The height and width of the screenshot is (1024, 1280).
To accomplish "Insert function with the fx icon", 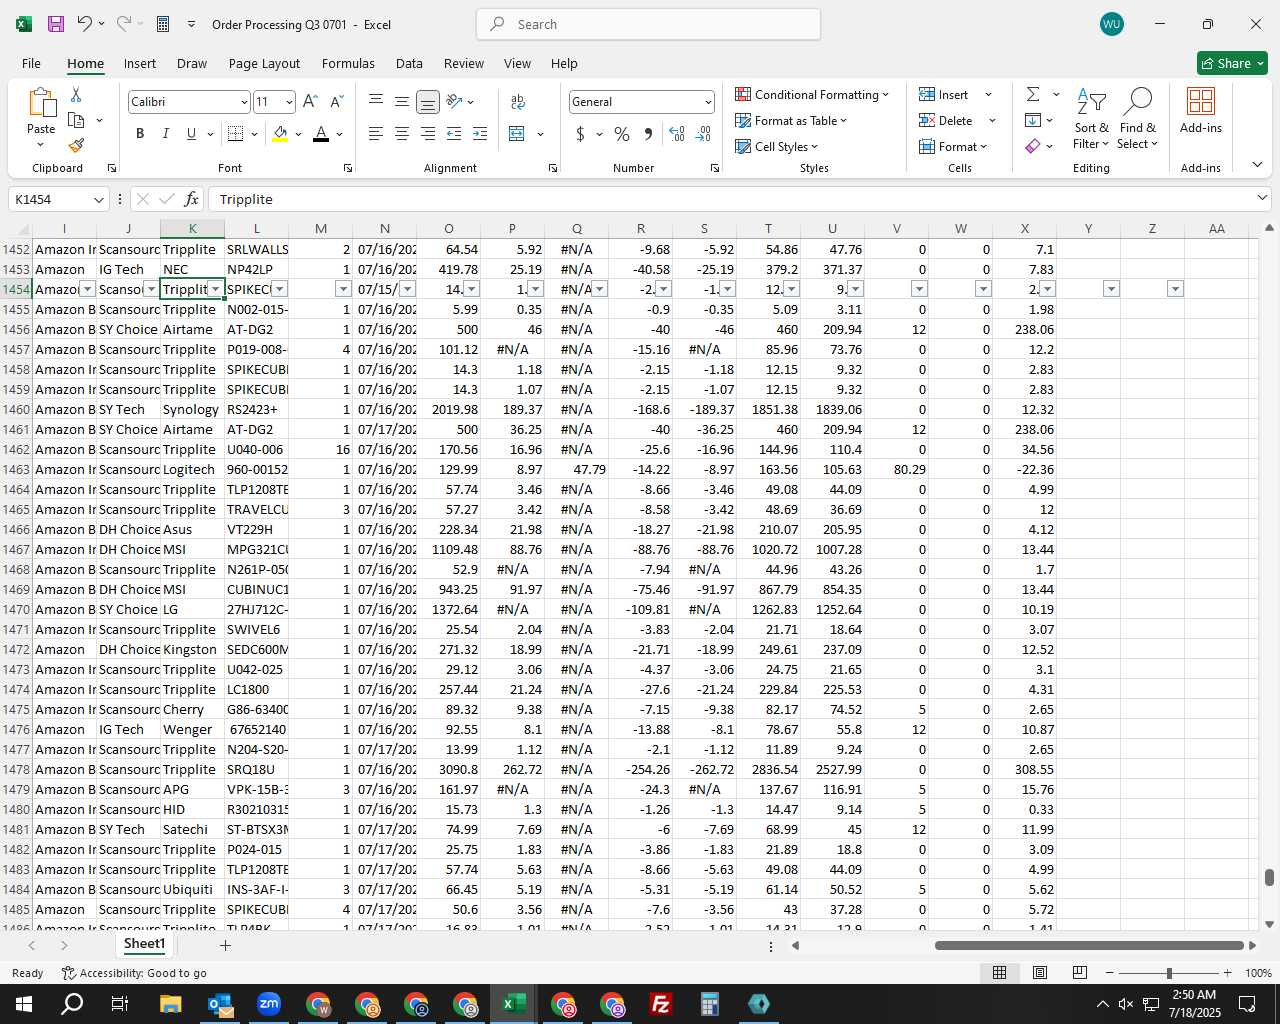I will point(192,199).
